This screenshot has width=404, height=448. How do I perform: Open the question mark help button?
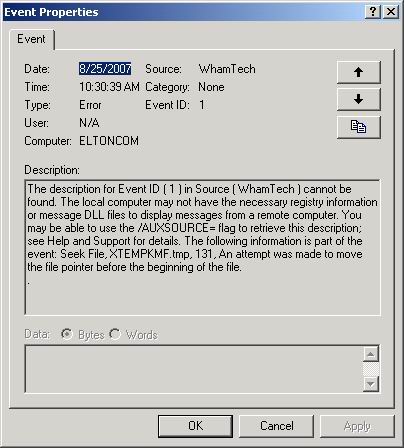[373, 12]
